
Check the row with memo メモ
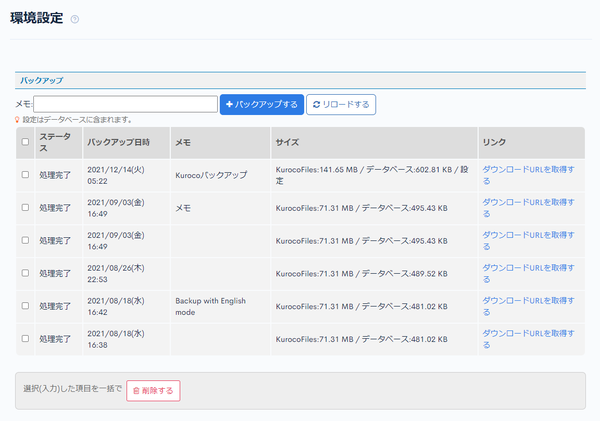(x=25, y=207)
